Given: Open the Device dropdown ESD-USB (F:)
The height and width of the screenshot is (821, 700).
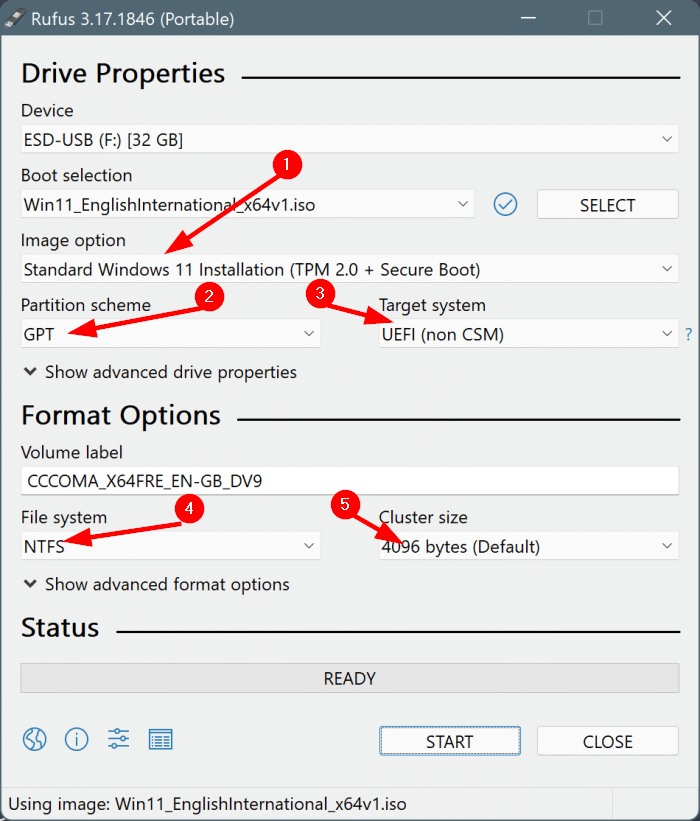Looking at the screenshot, I should (350, 139).
